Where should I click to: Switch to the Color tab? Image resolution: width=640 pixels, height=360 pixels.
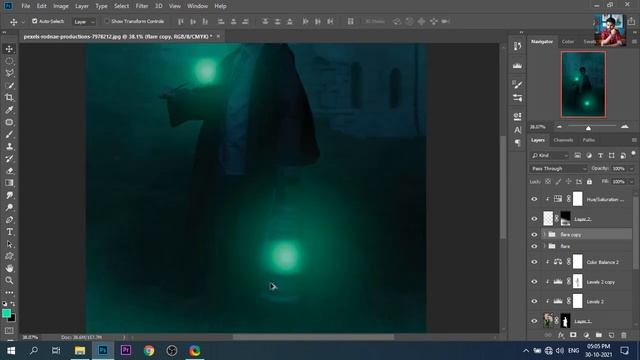[x=568, y=42]
